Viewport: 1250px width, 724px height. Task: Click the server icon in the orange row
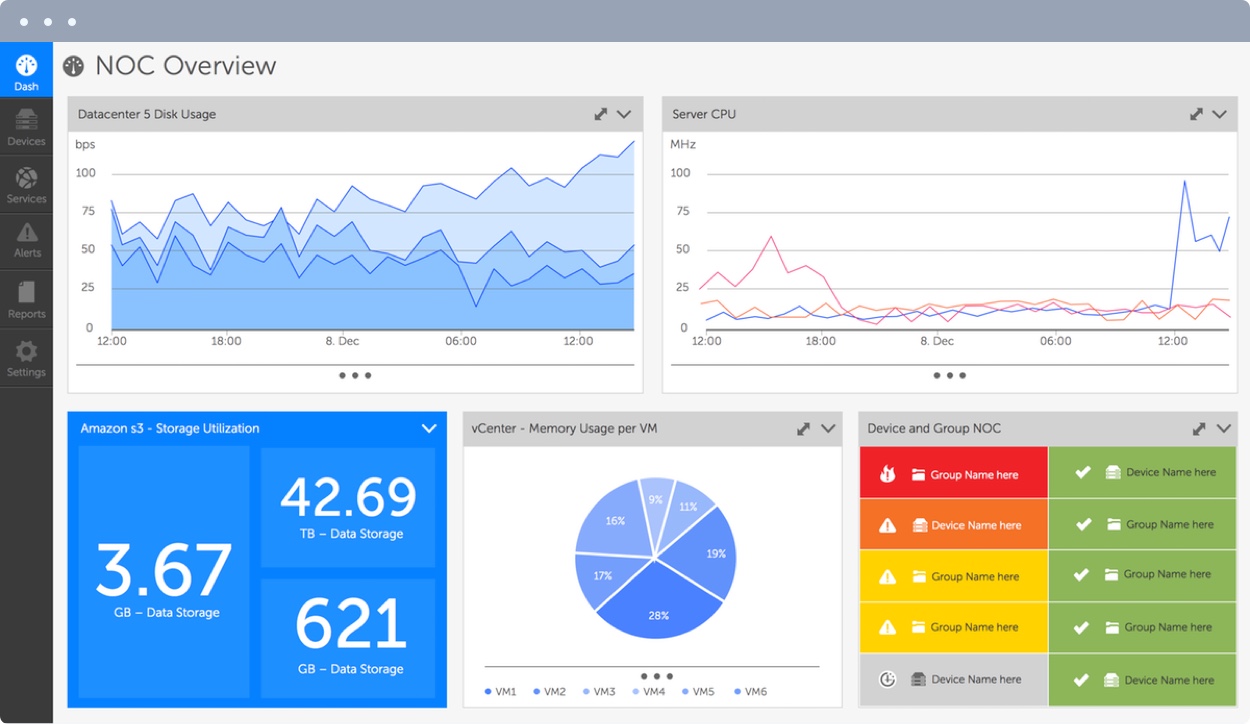tap(919, 525)
